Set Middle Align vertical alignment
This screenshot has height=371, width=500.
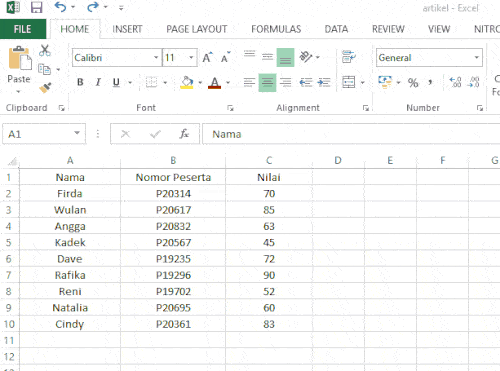[267, 57]
